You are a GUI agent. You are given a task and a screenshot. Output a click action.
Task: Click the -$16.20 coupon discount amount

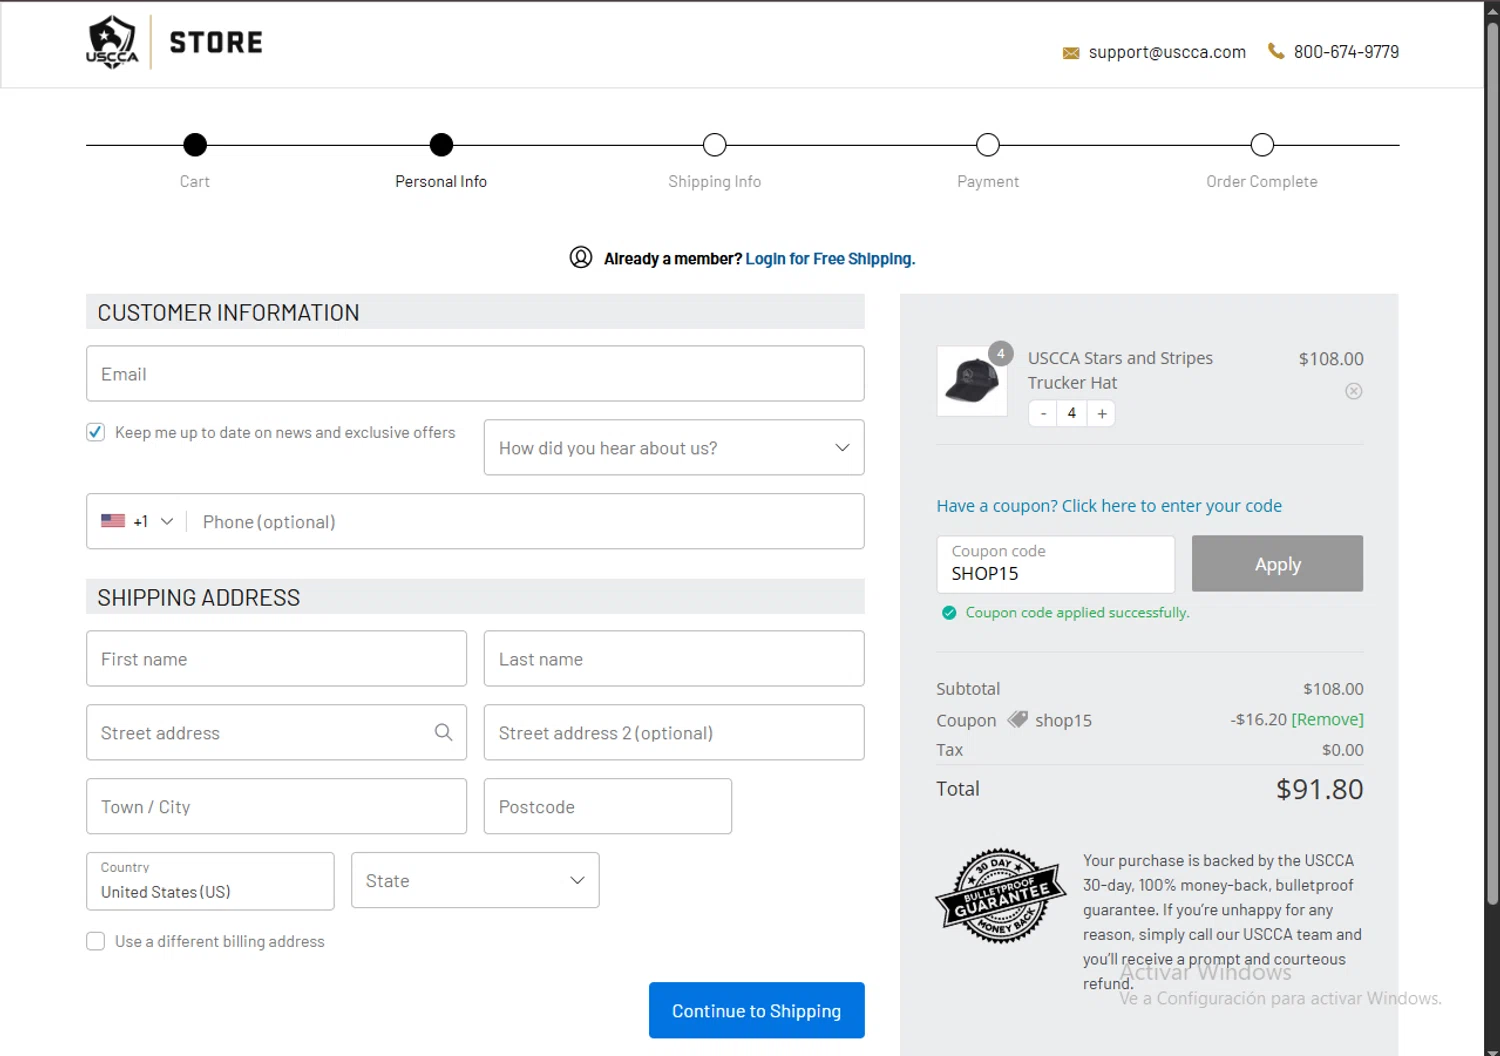(1258, 719)
